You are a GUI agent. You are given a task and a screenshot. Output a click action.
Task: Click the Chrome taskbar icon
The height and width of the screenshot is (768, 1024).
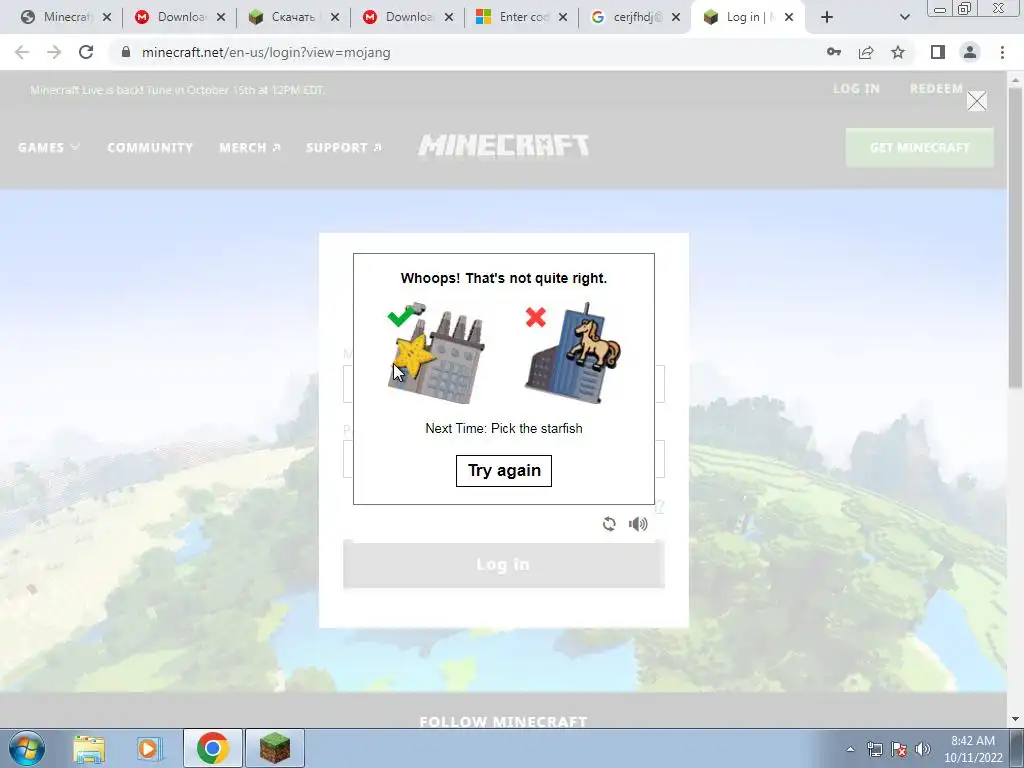212,748
